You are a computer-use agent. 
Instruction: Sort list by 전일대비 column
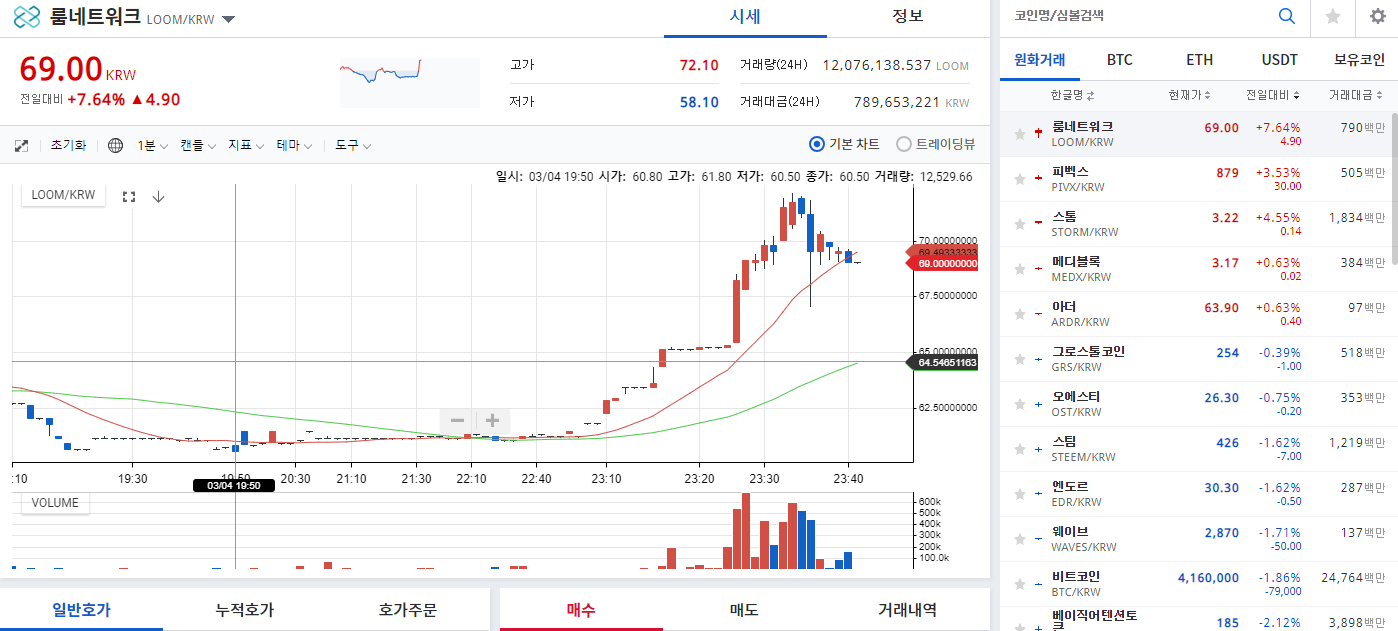(x=1272, y=96)
